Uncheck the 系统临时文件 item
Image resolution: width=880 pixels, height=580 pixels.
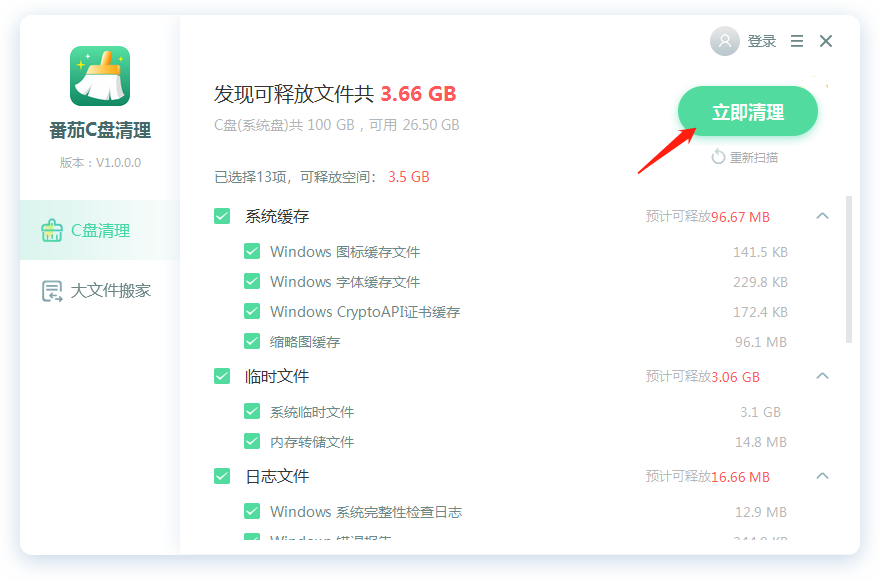tap(252, 411)
